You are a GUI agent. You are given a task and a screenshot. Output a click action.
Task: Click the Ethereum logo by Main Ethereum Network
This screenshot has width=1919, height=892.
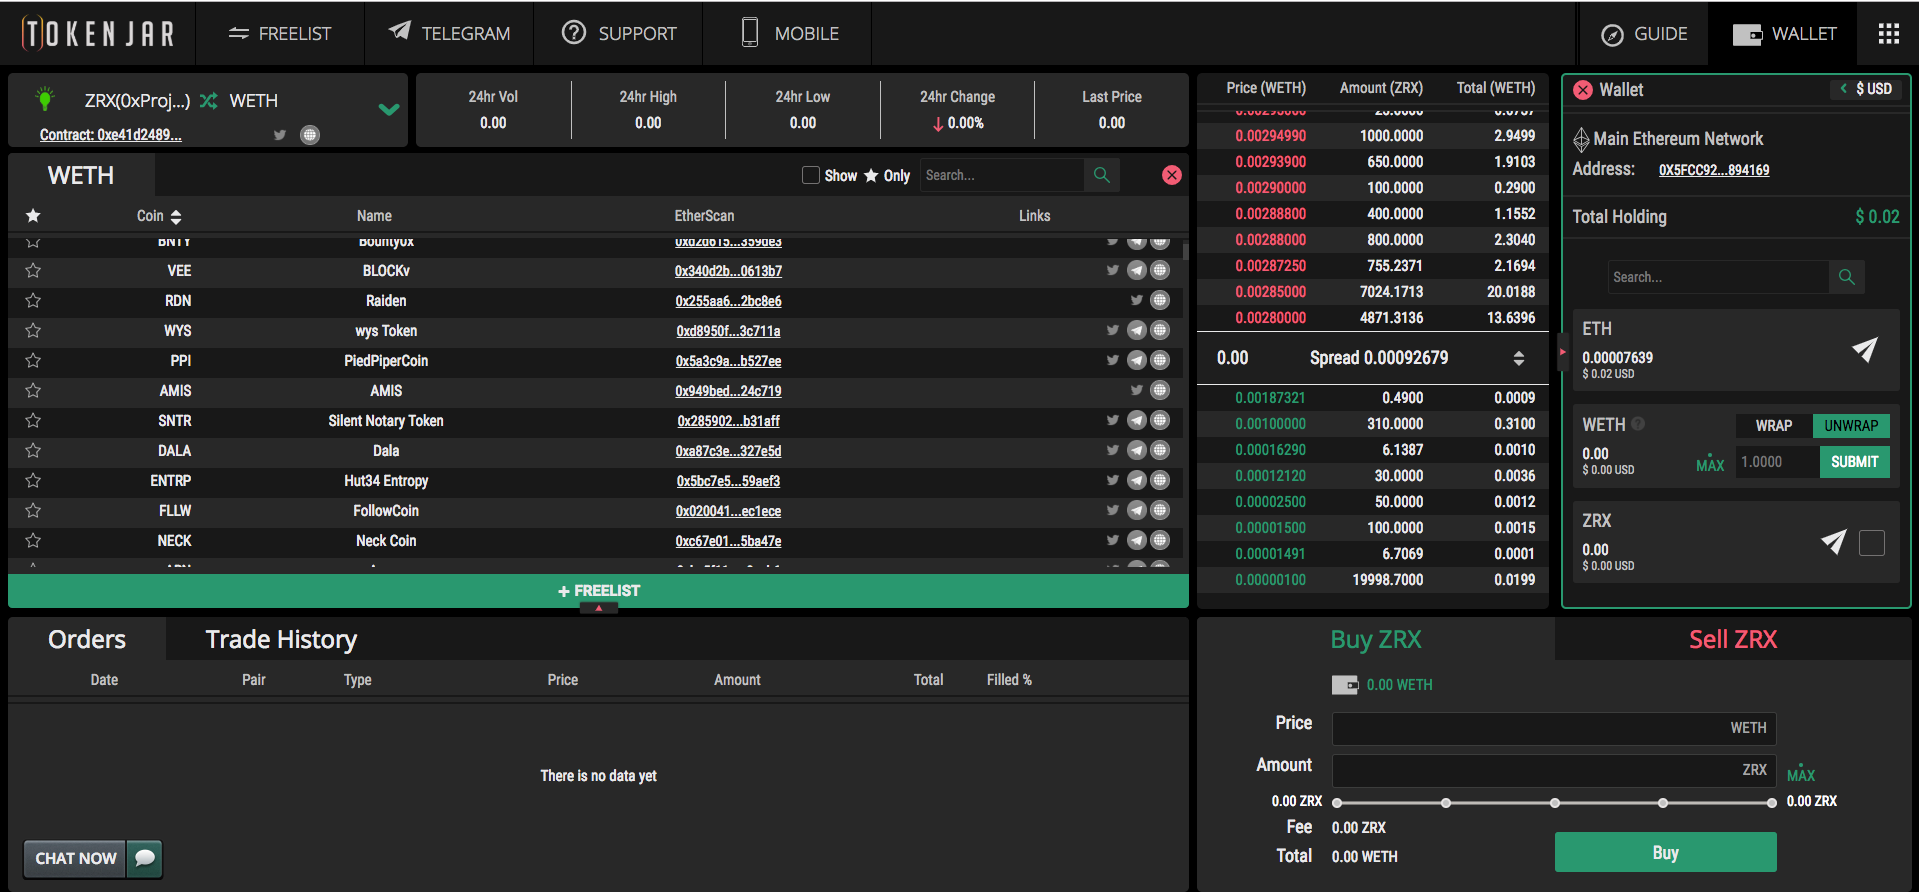click(x=1581, y=140)
